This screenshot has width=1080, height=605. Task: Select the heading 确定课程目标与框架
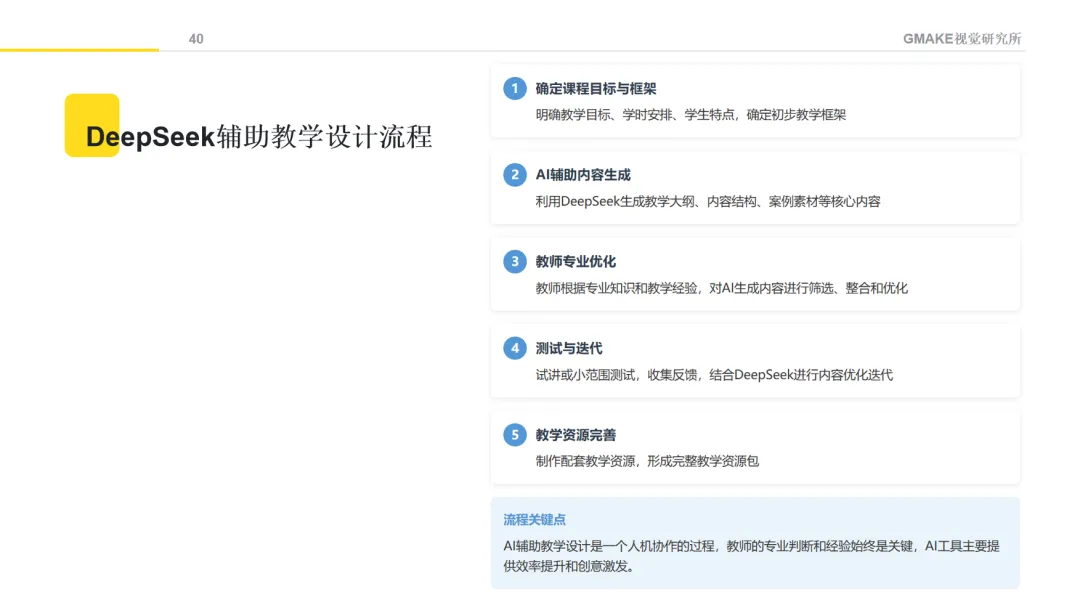click(596, 89)
